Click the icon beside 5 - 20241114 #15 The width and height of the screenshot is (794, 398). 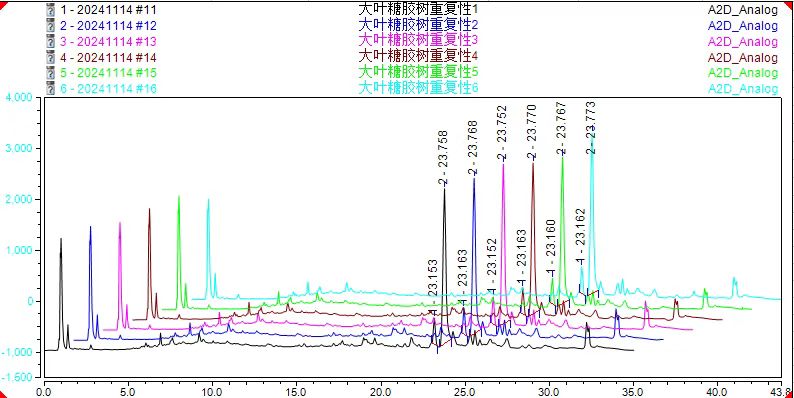tap(50, 72)
